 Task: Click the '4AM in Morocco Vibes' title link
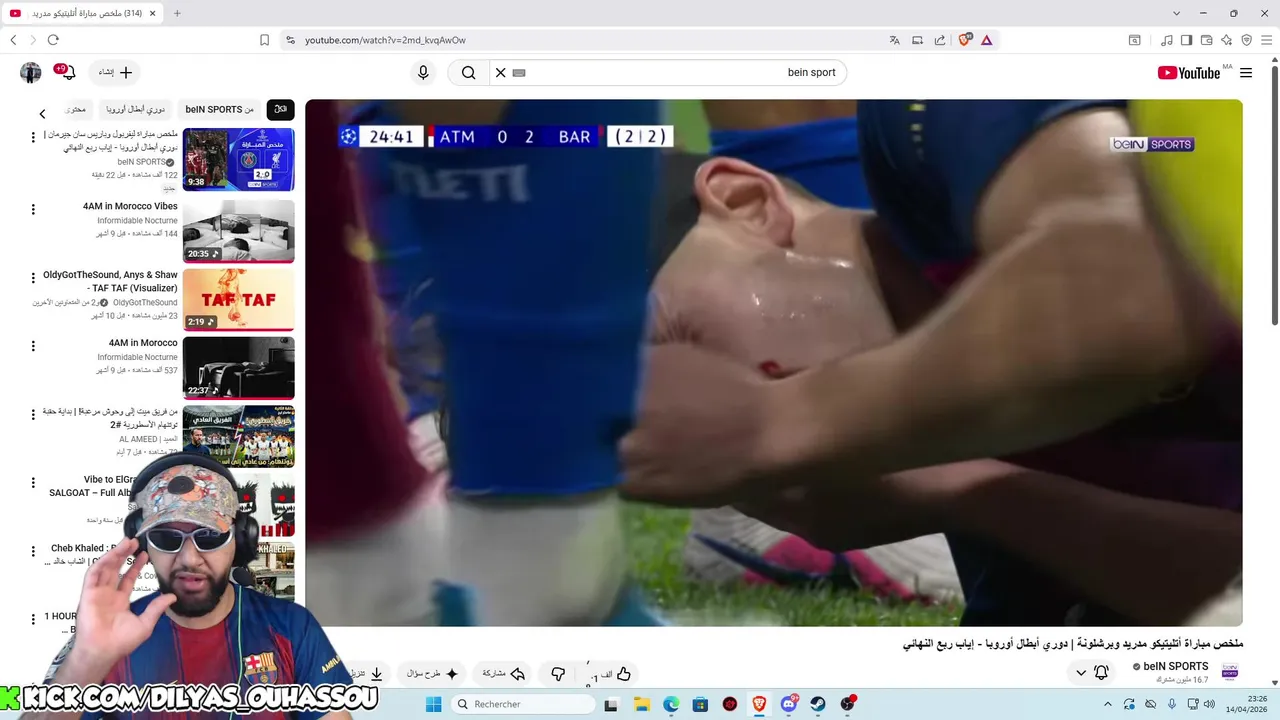[130, 206]
